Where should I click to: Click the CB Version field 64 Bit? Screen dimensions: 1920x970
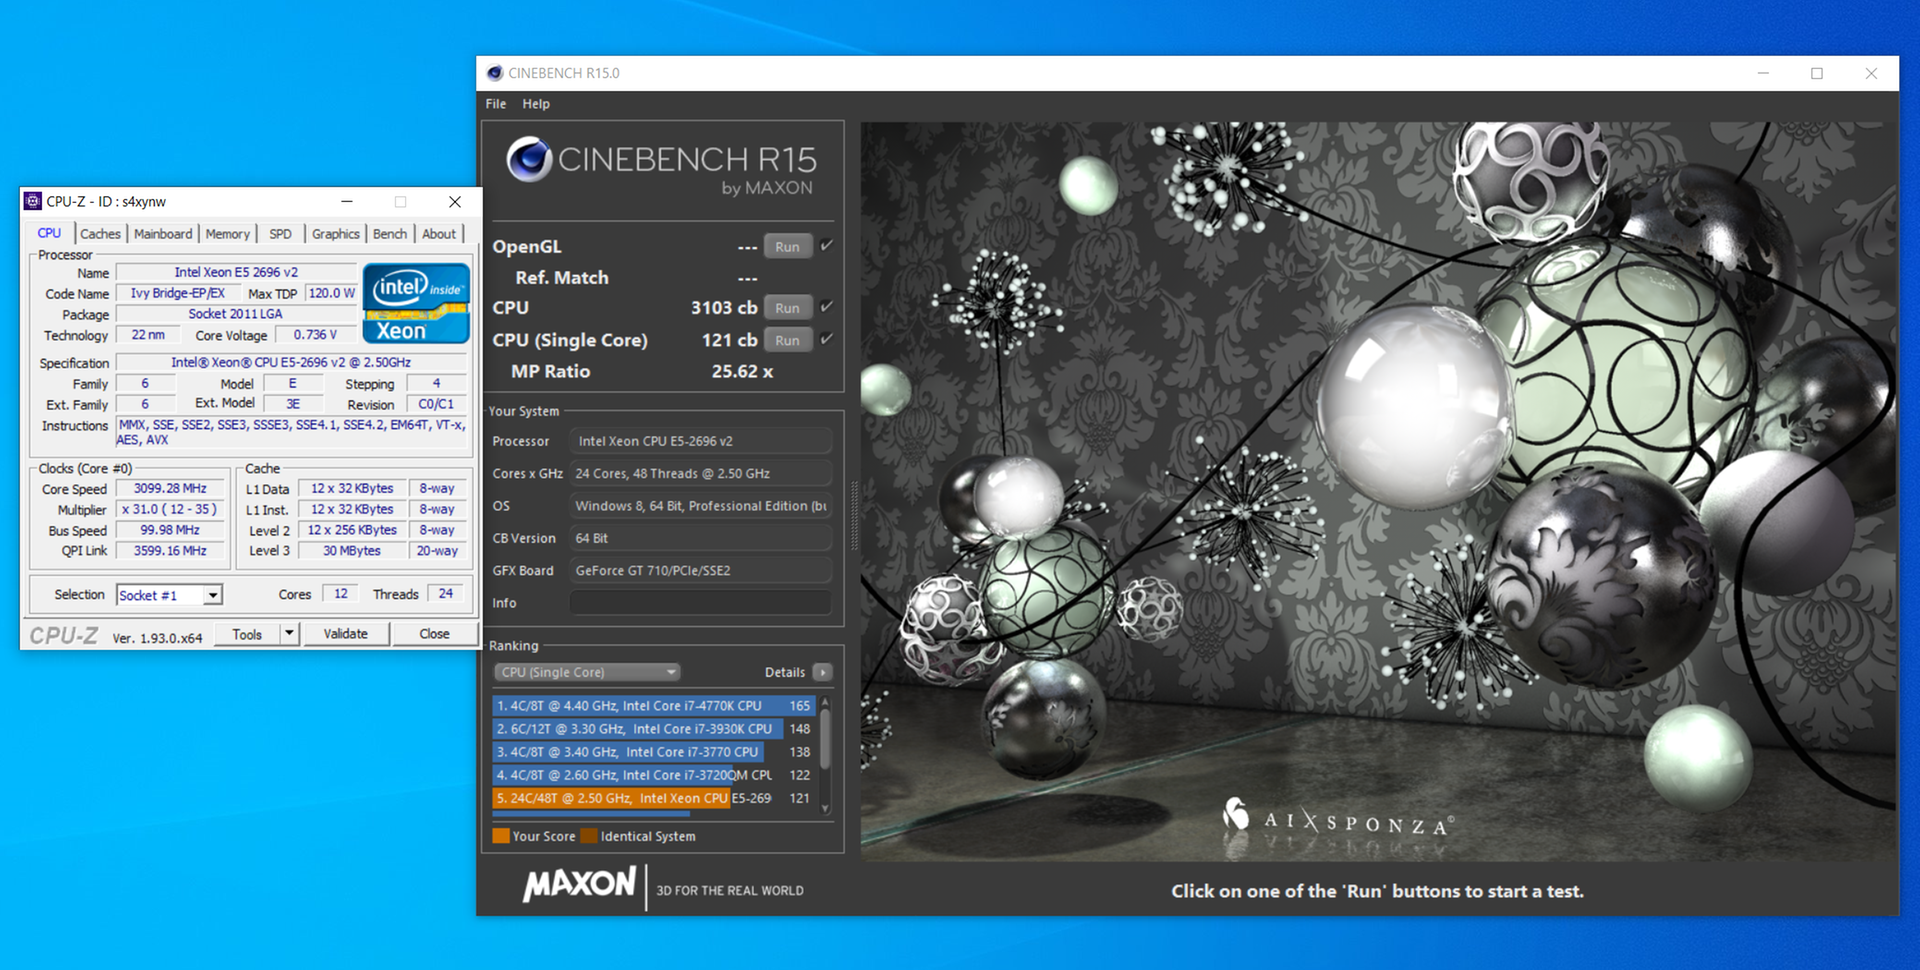pyautogui.click(x=700, y=538)
